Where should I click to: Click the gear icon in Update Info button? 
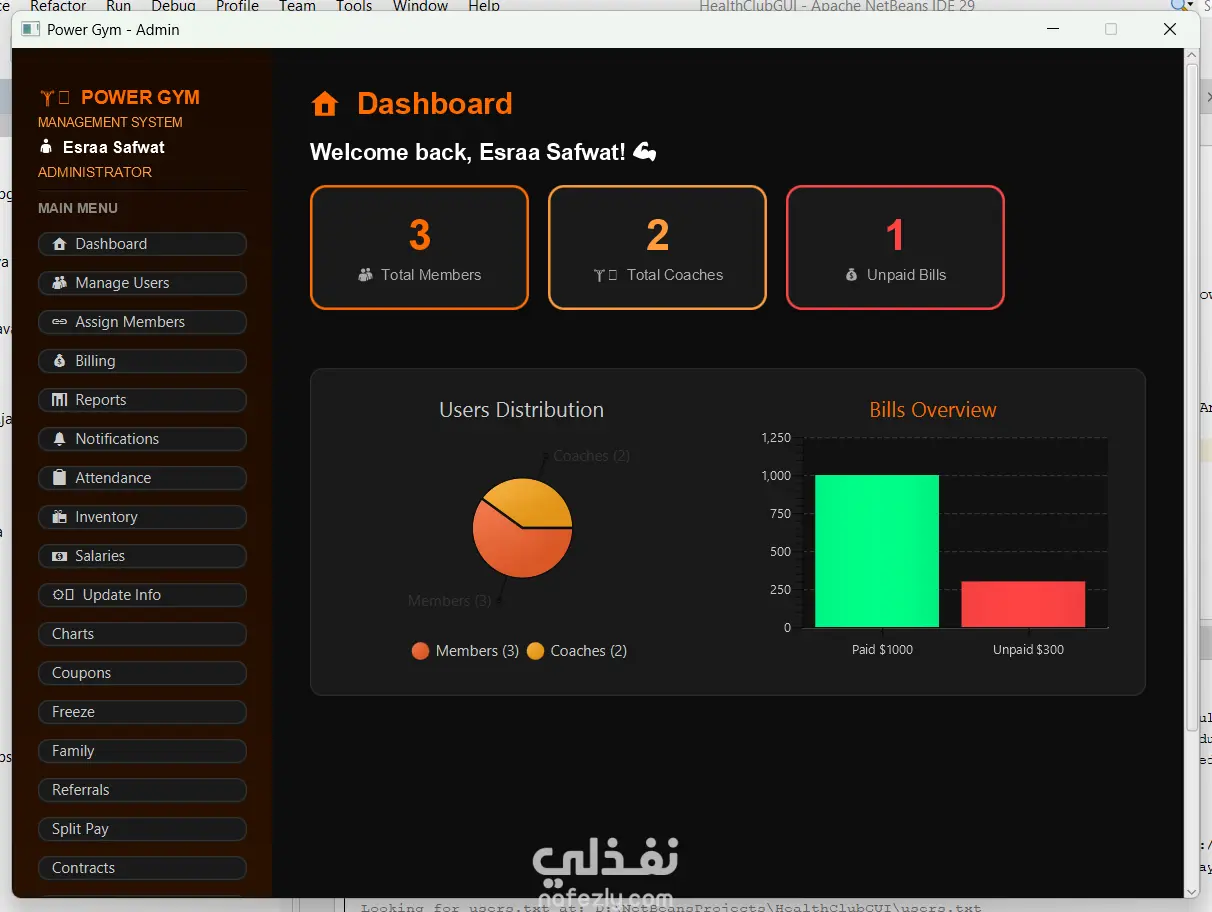click(58, 595)
